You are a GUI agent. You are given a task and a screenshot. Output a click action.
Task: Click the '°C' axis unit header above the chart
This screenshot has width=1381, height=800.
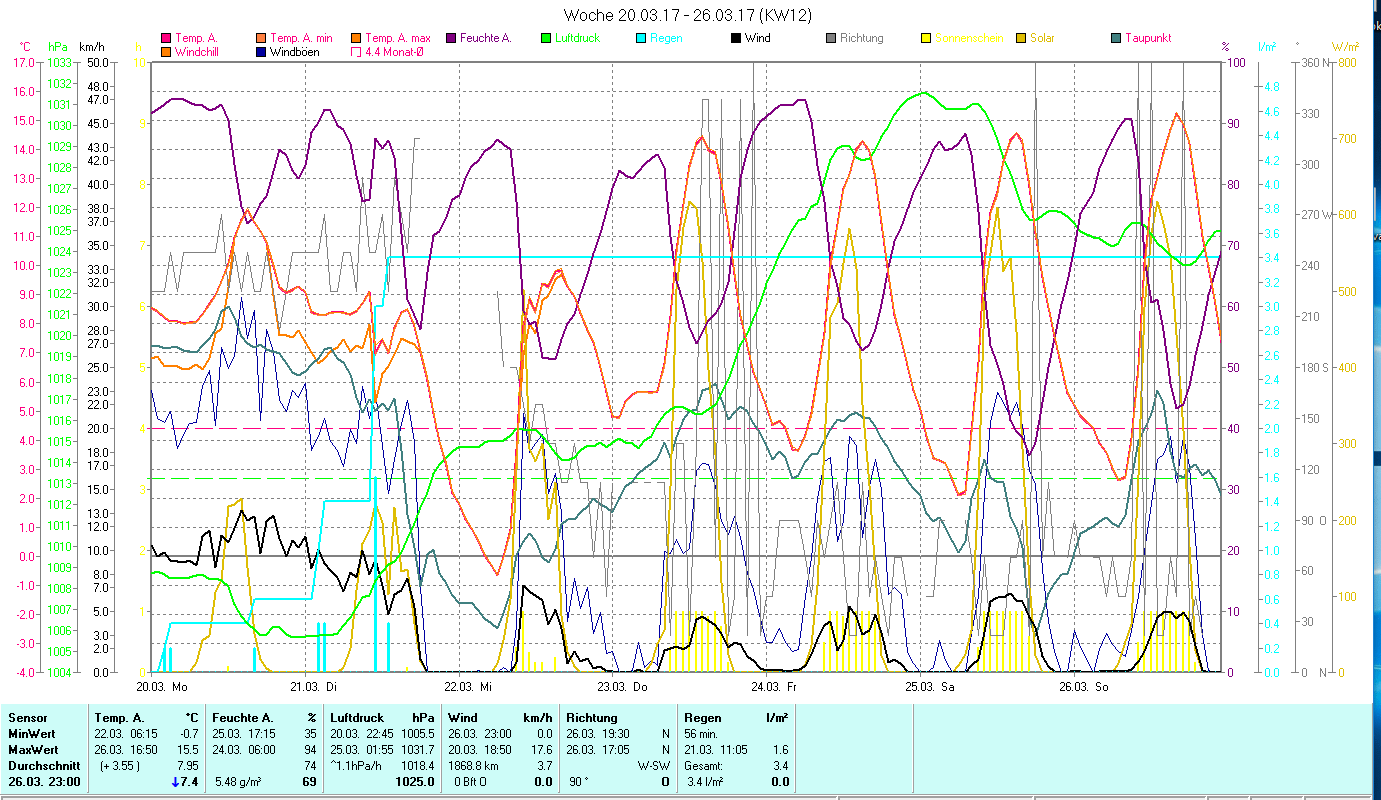pyautogui.click(x=25, y=47)
